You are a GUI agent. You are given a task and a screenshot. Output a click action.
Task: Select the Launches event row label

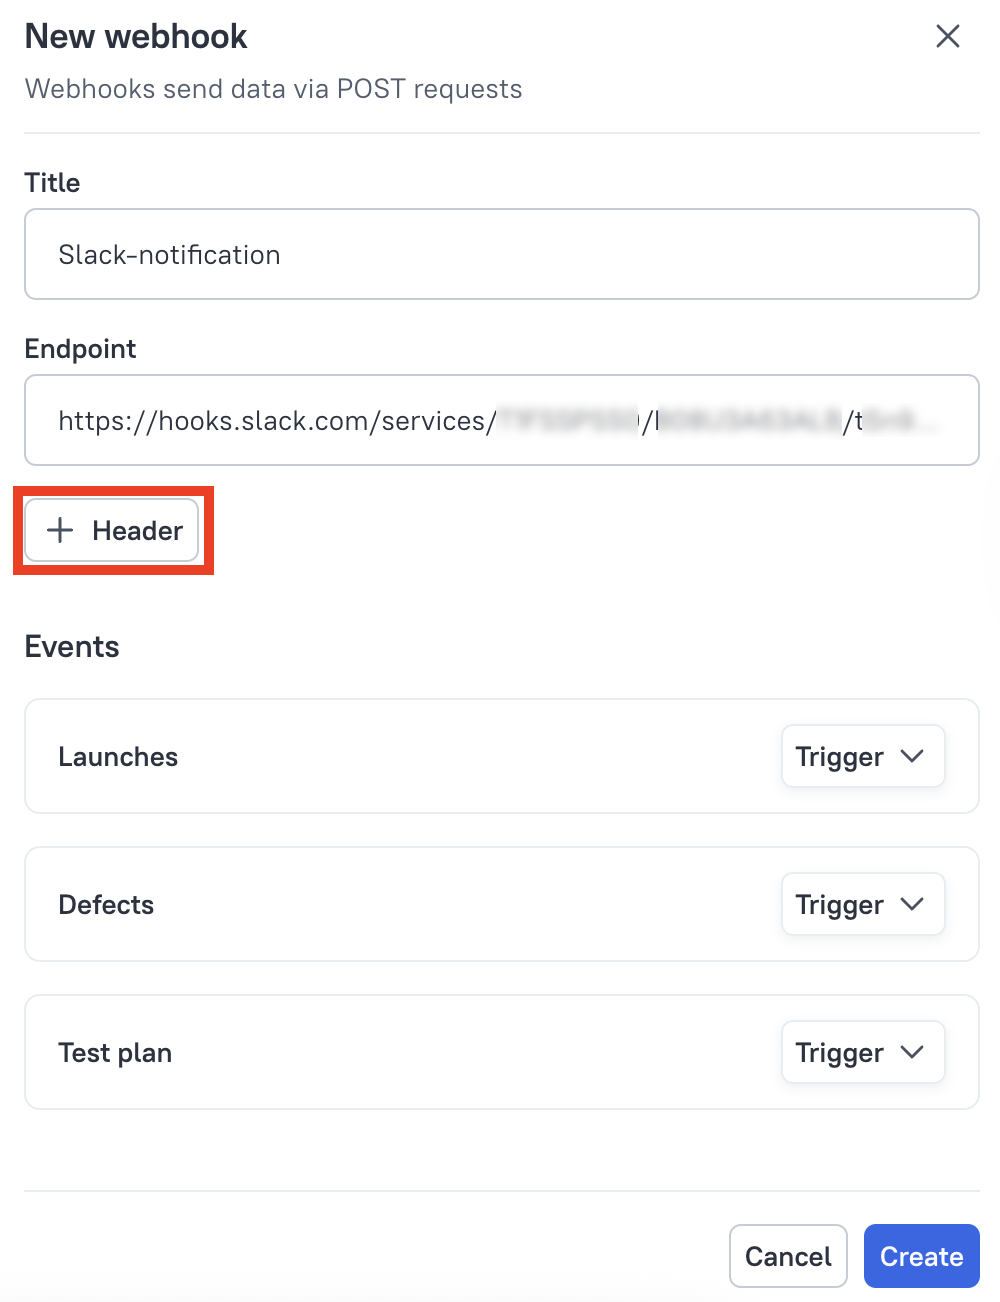118,757
